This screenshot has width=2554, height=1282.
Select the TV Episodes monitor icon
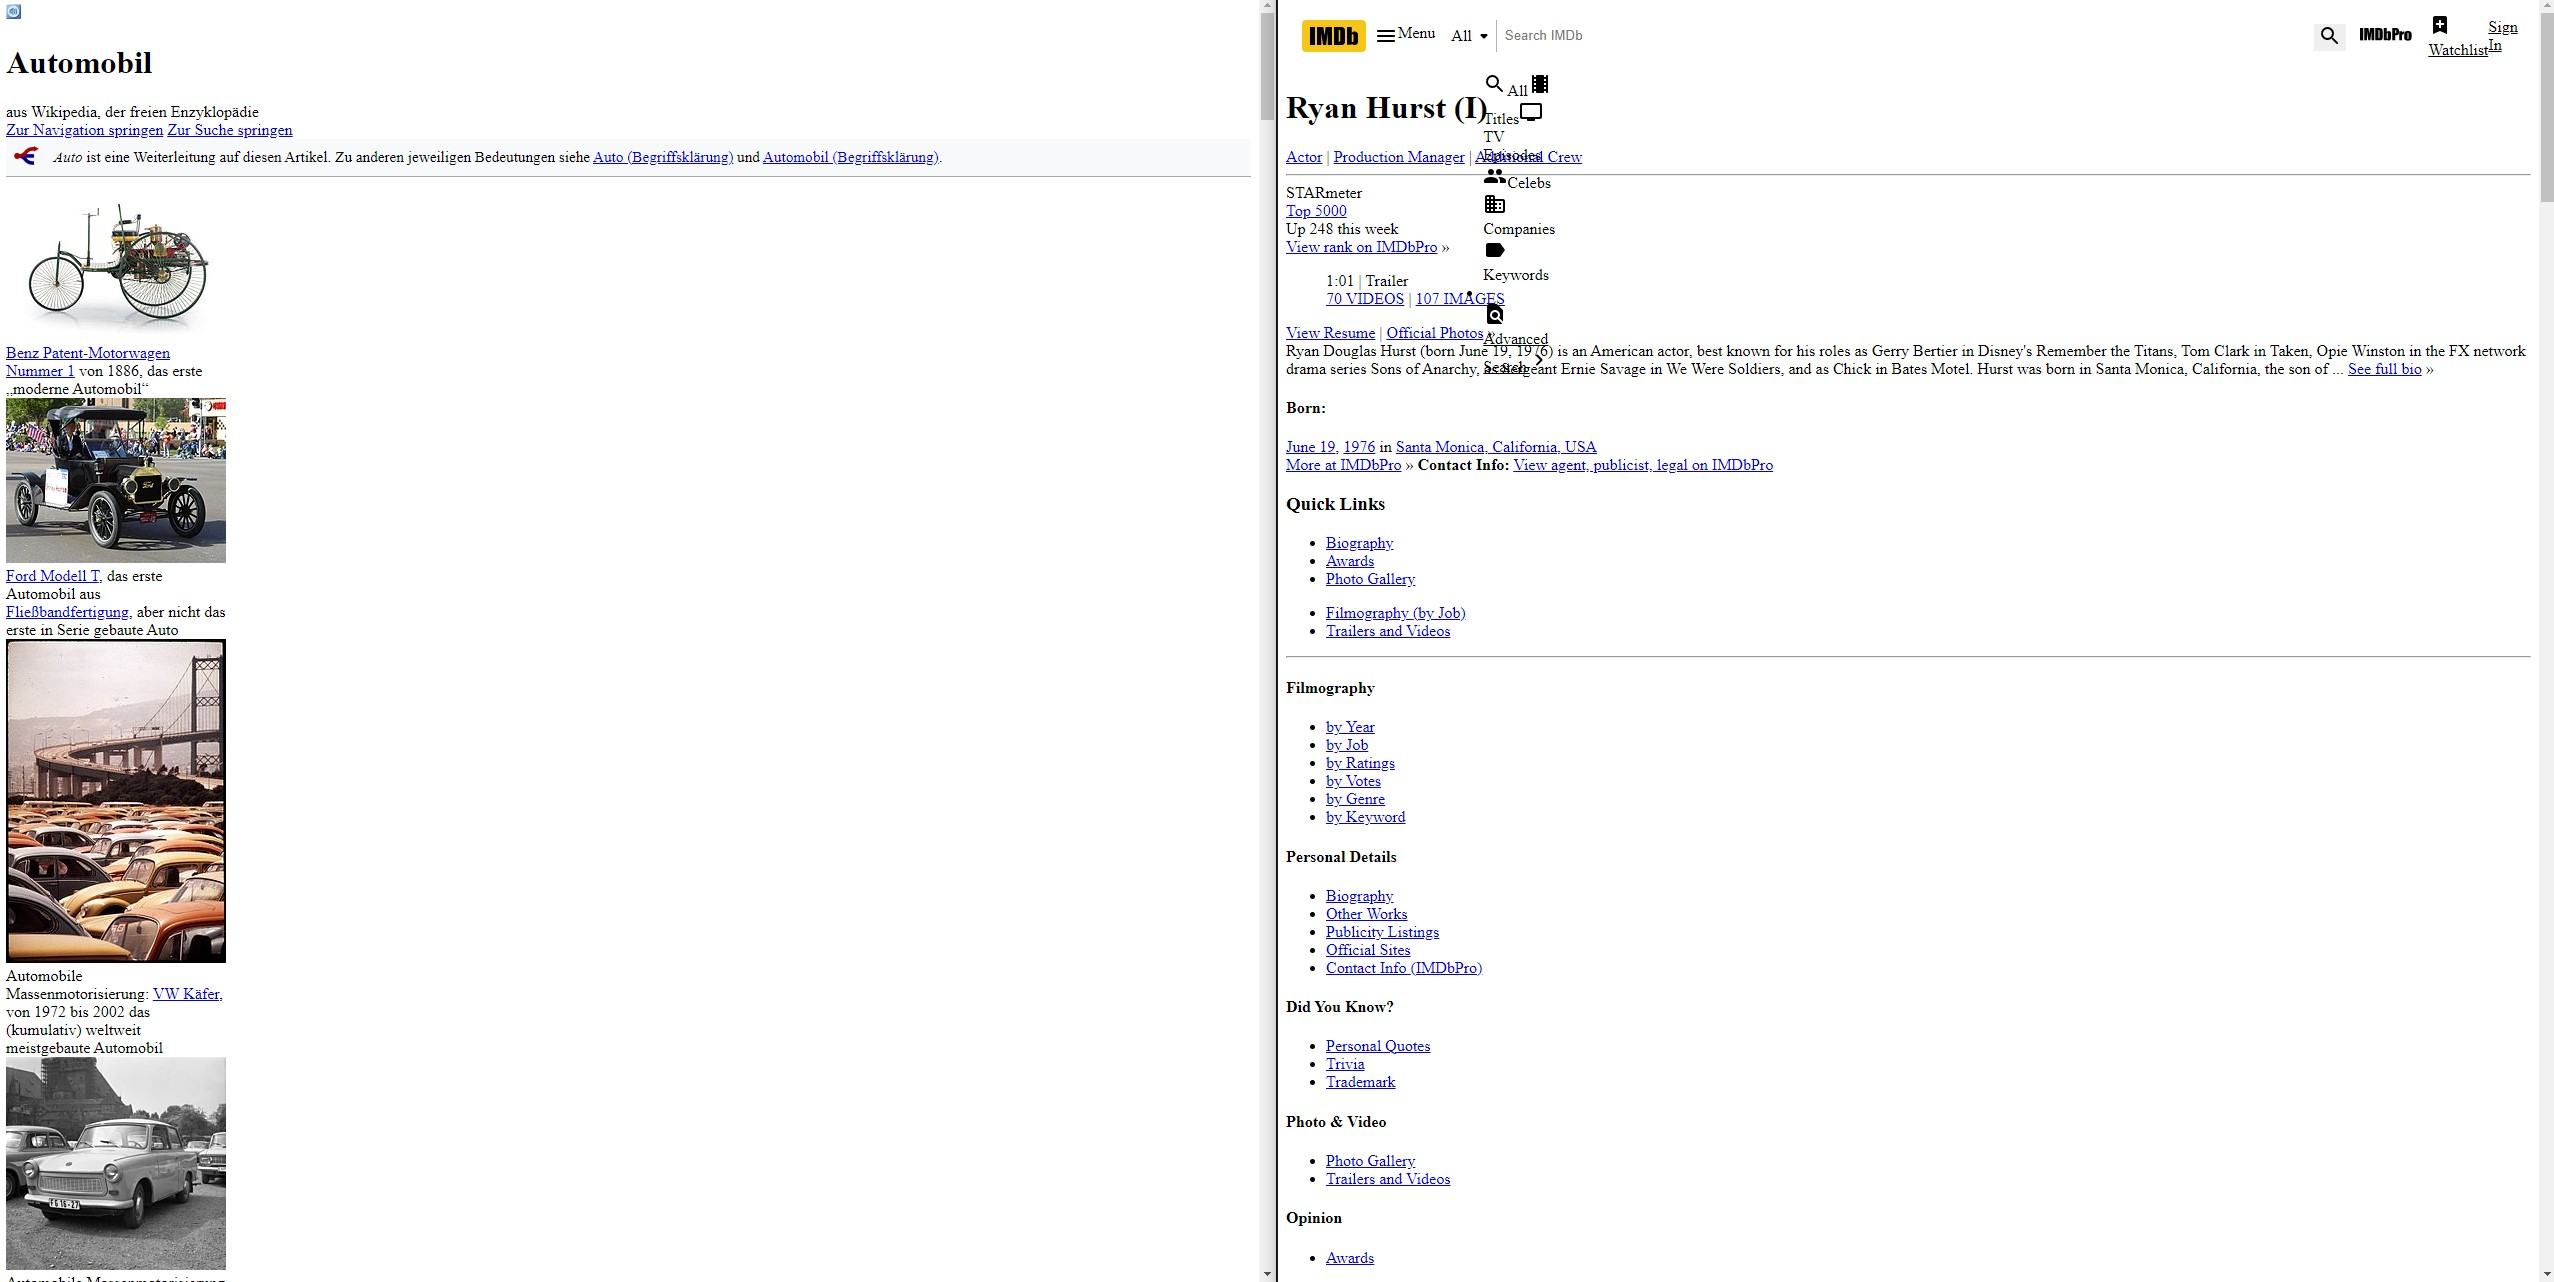[x=1531, y=112]
